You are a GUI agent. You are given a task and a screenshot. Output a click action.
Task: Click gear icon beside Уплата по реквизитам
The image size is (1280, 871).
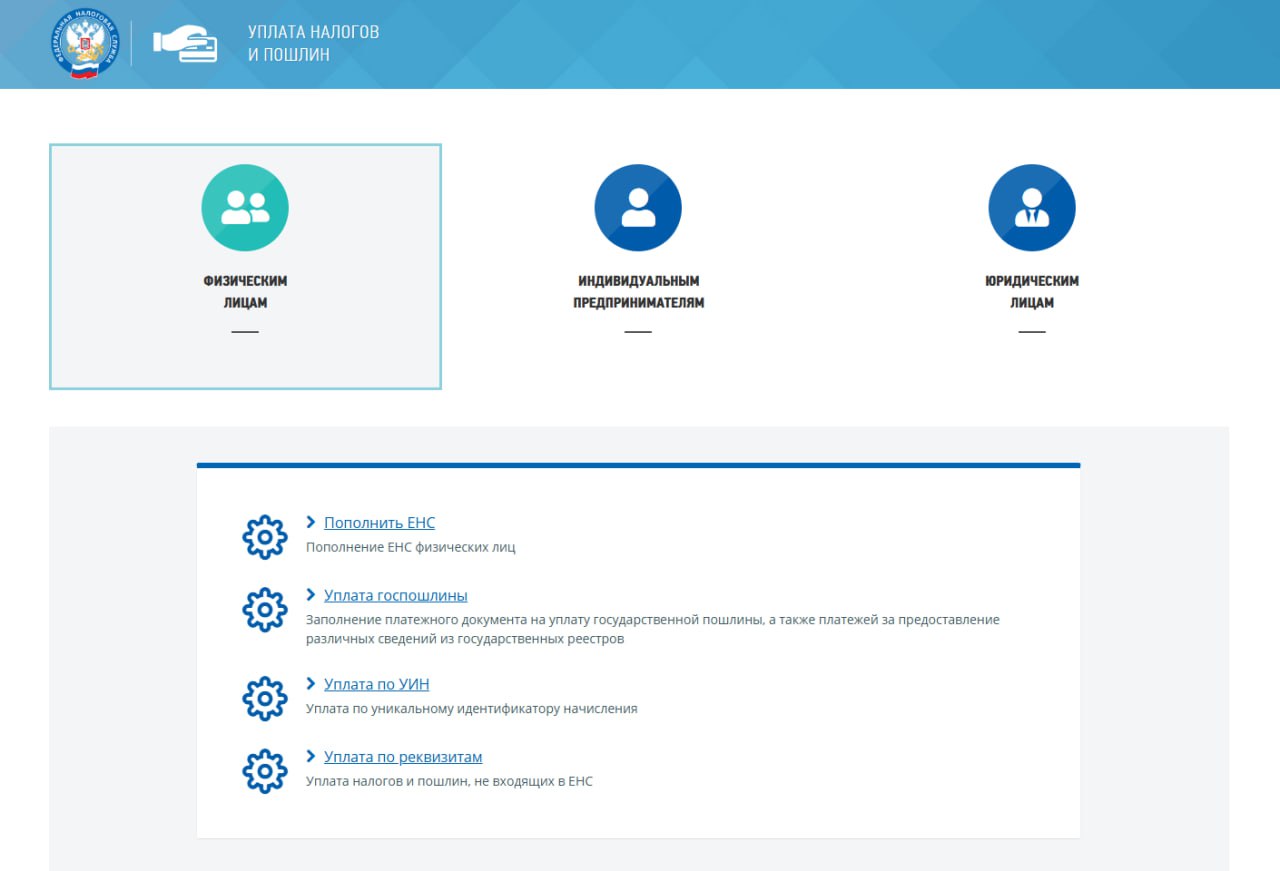click(265, 771)
